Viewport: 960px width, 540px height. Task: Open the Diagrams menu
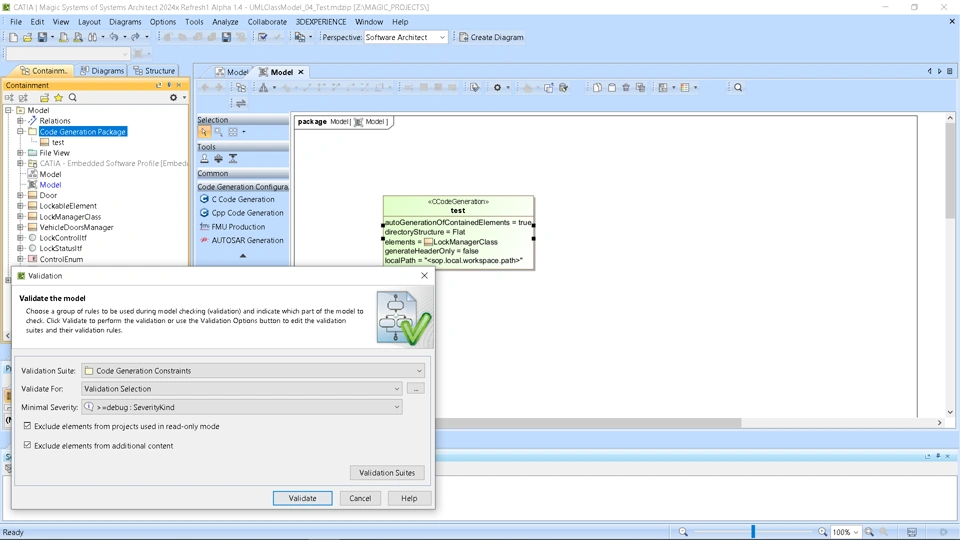click(125, 21)
